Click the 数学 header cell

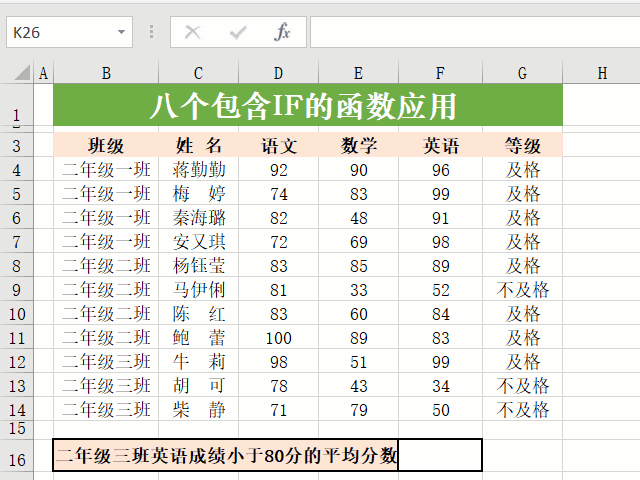coord(358,145)
